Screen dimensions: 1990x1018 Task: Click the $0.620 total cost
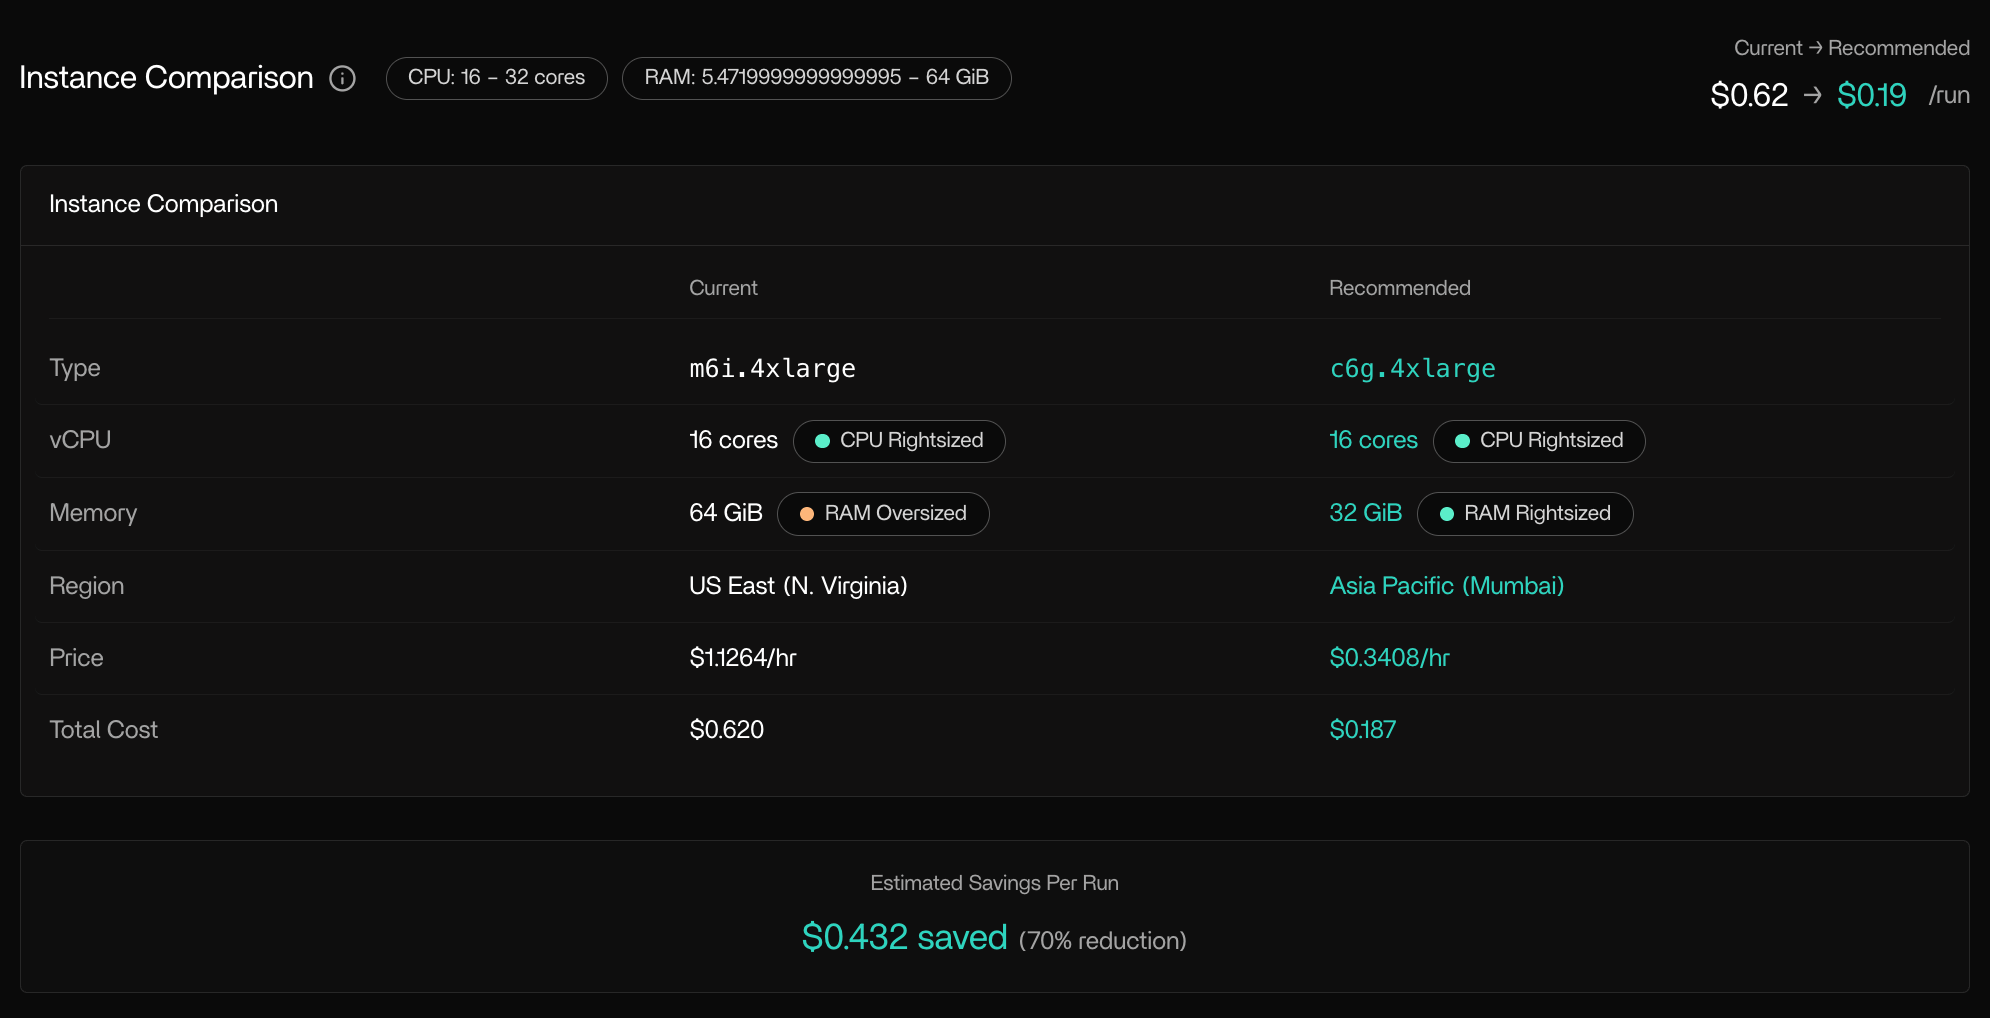pyautogui.click(x=726, y=730)
